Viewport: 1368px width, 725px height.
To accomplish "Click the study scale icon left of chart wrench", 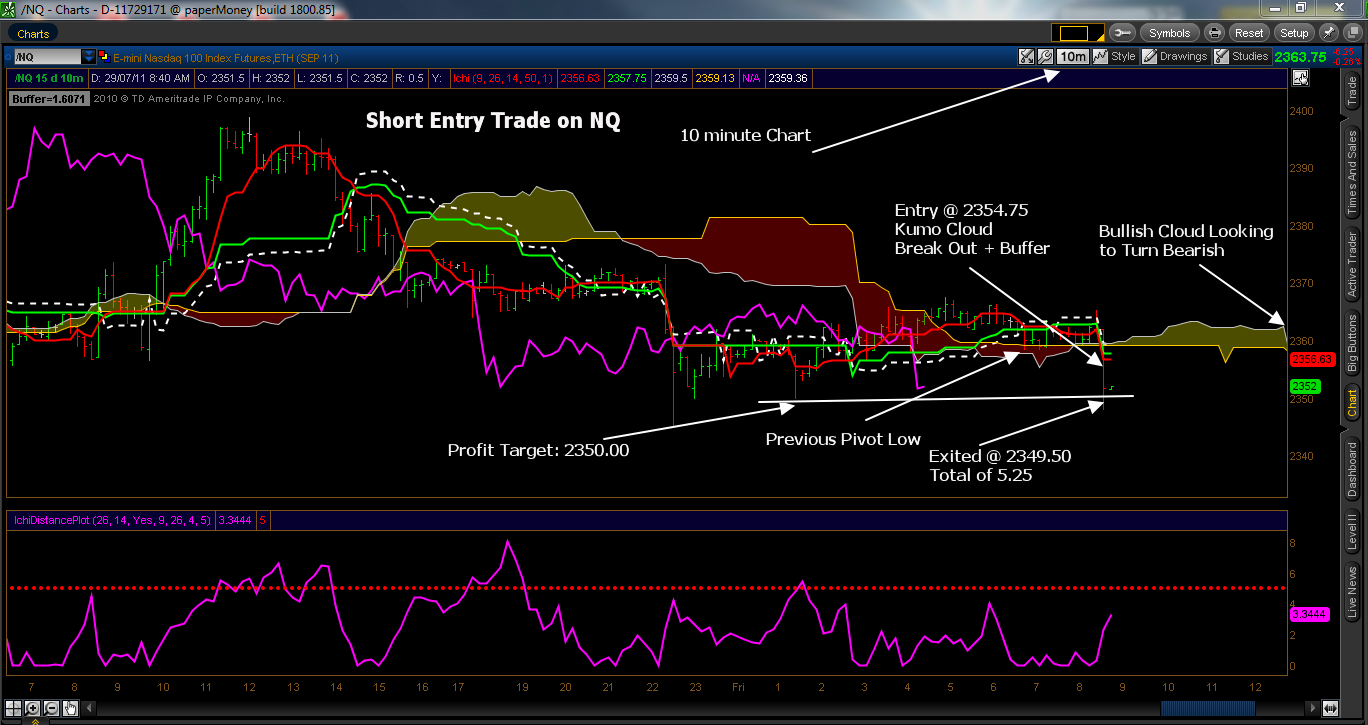I will (1027, 57).
